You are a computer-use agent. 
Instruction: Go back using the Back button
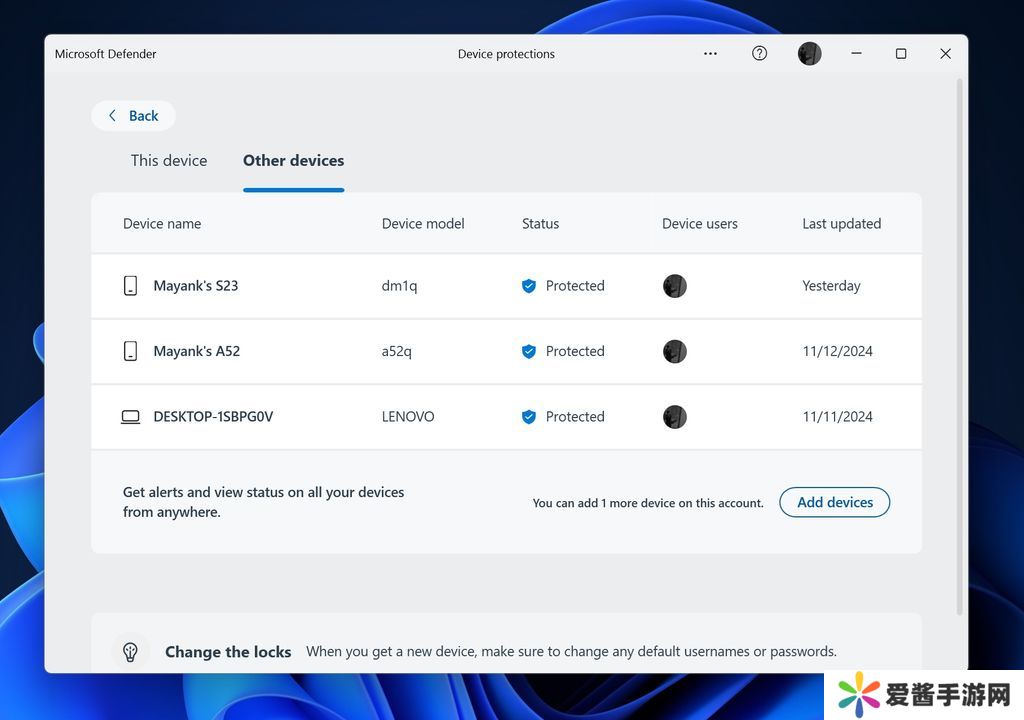click(133, 116)
